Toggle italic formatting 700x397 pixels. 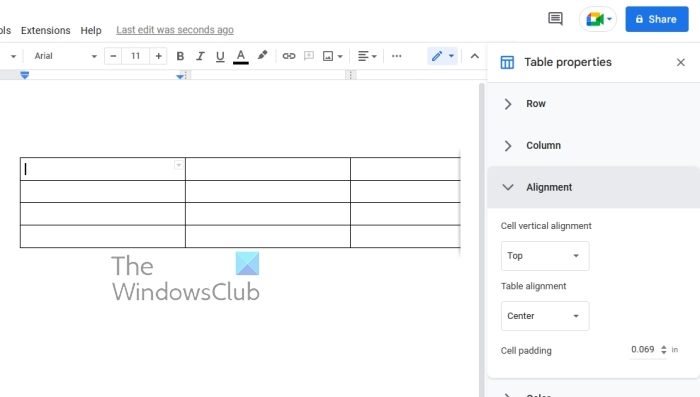tap(200, 56)
